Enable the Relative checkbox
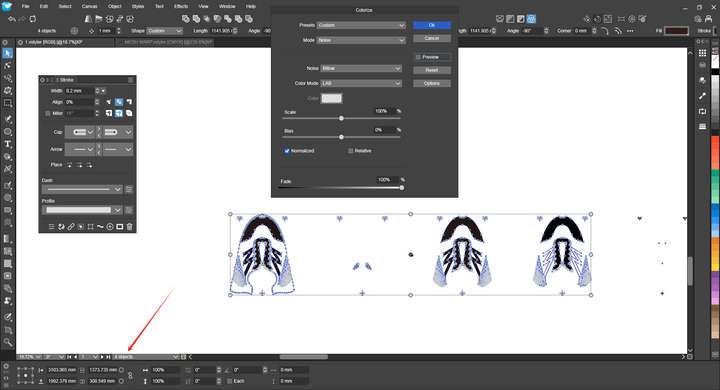The image size is (720, 390). coord(351,151)
